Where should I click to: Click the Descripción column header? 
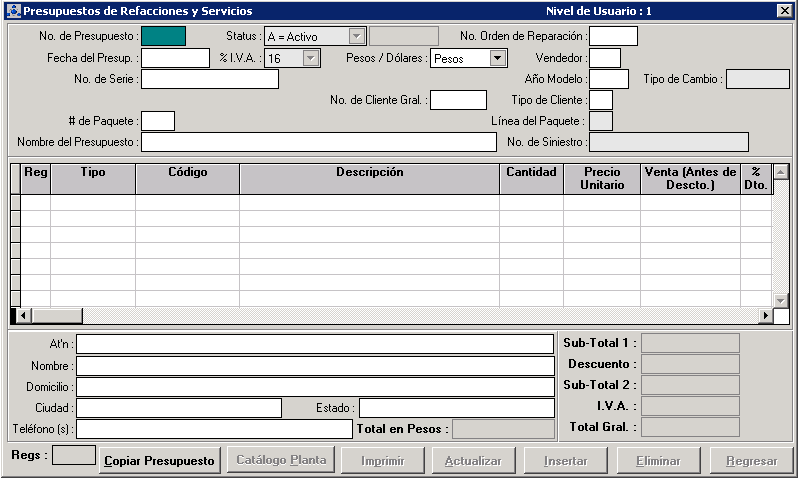tap(369, 173)
